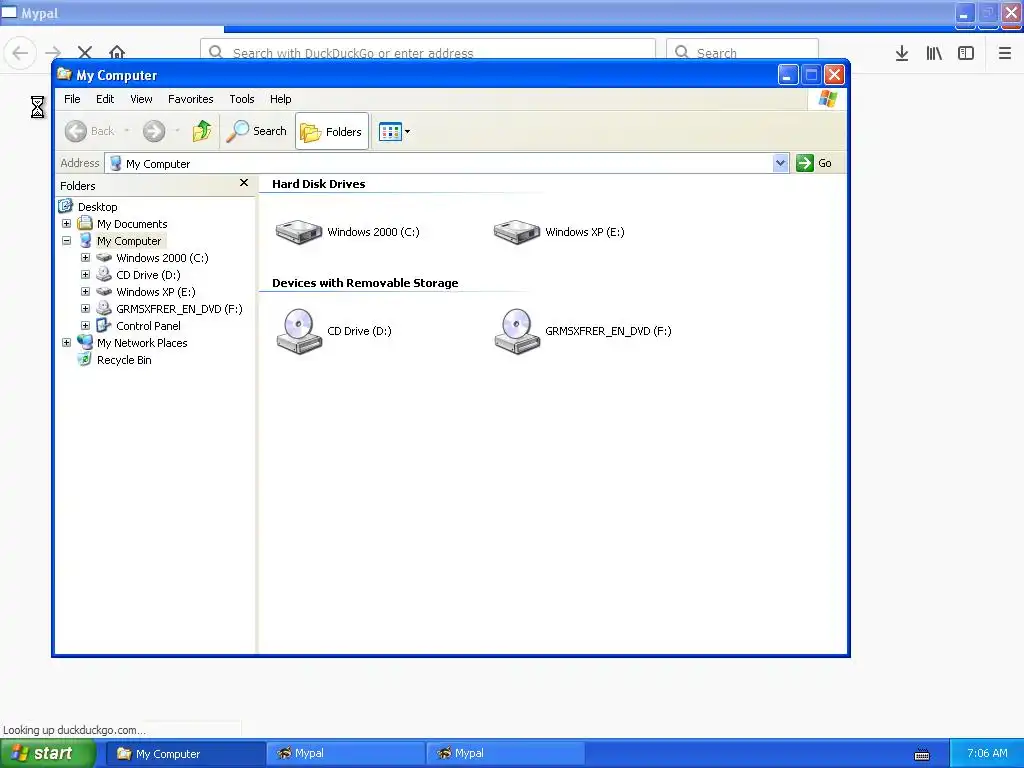Expand Windows 2000 (C:) tree node
The width and height of the screenshot is (1024, 768).
click(86, 257)
